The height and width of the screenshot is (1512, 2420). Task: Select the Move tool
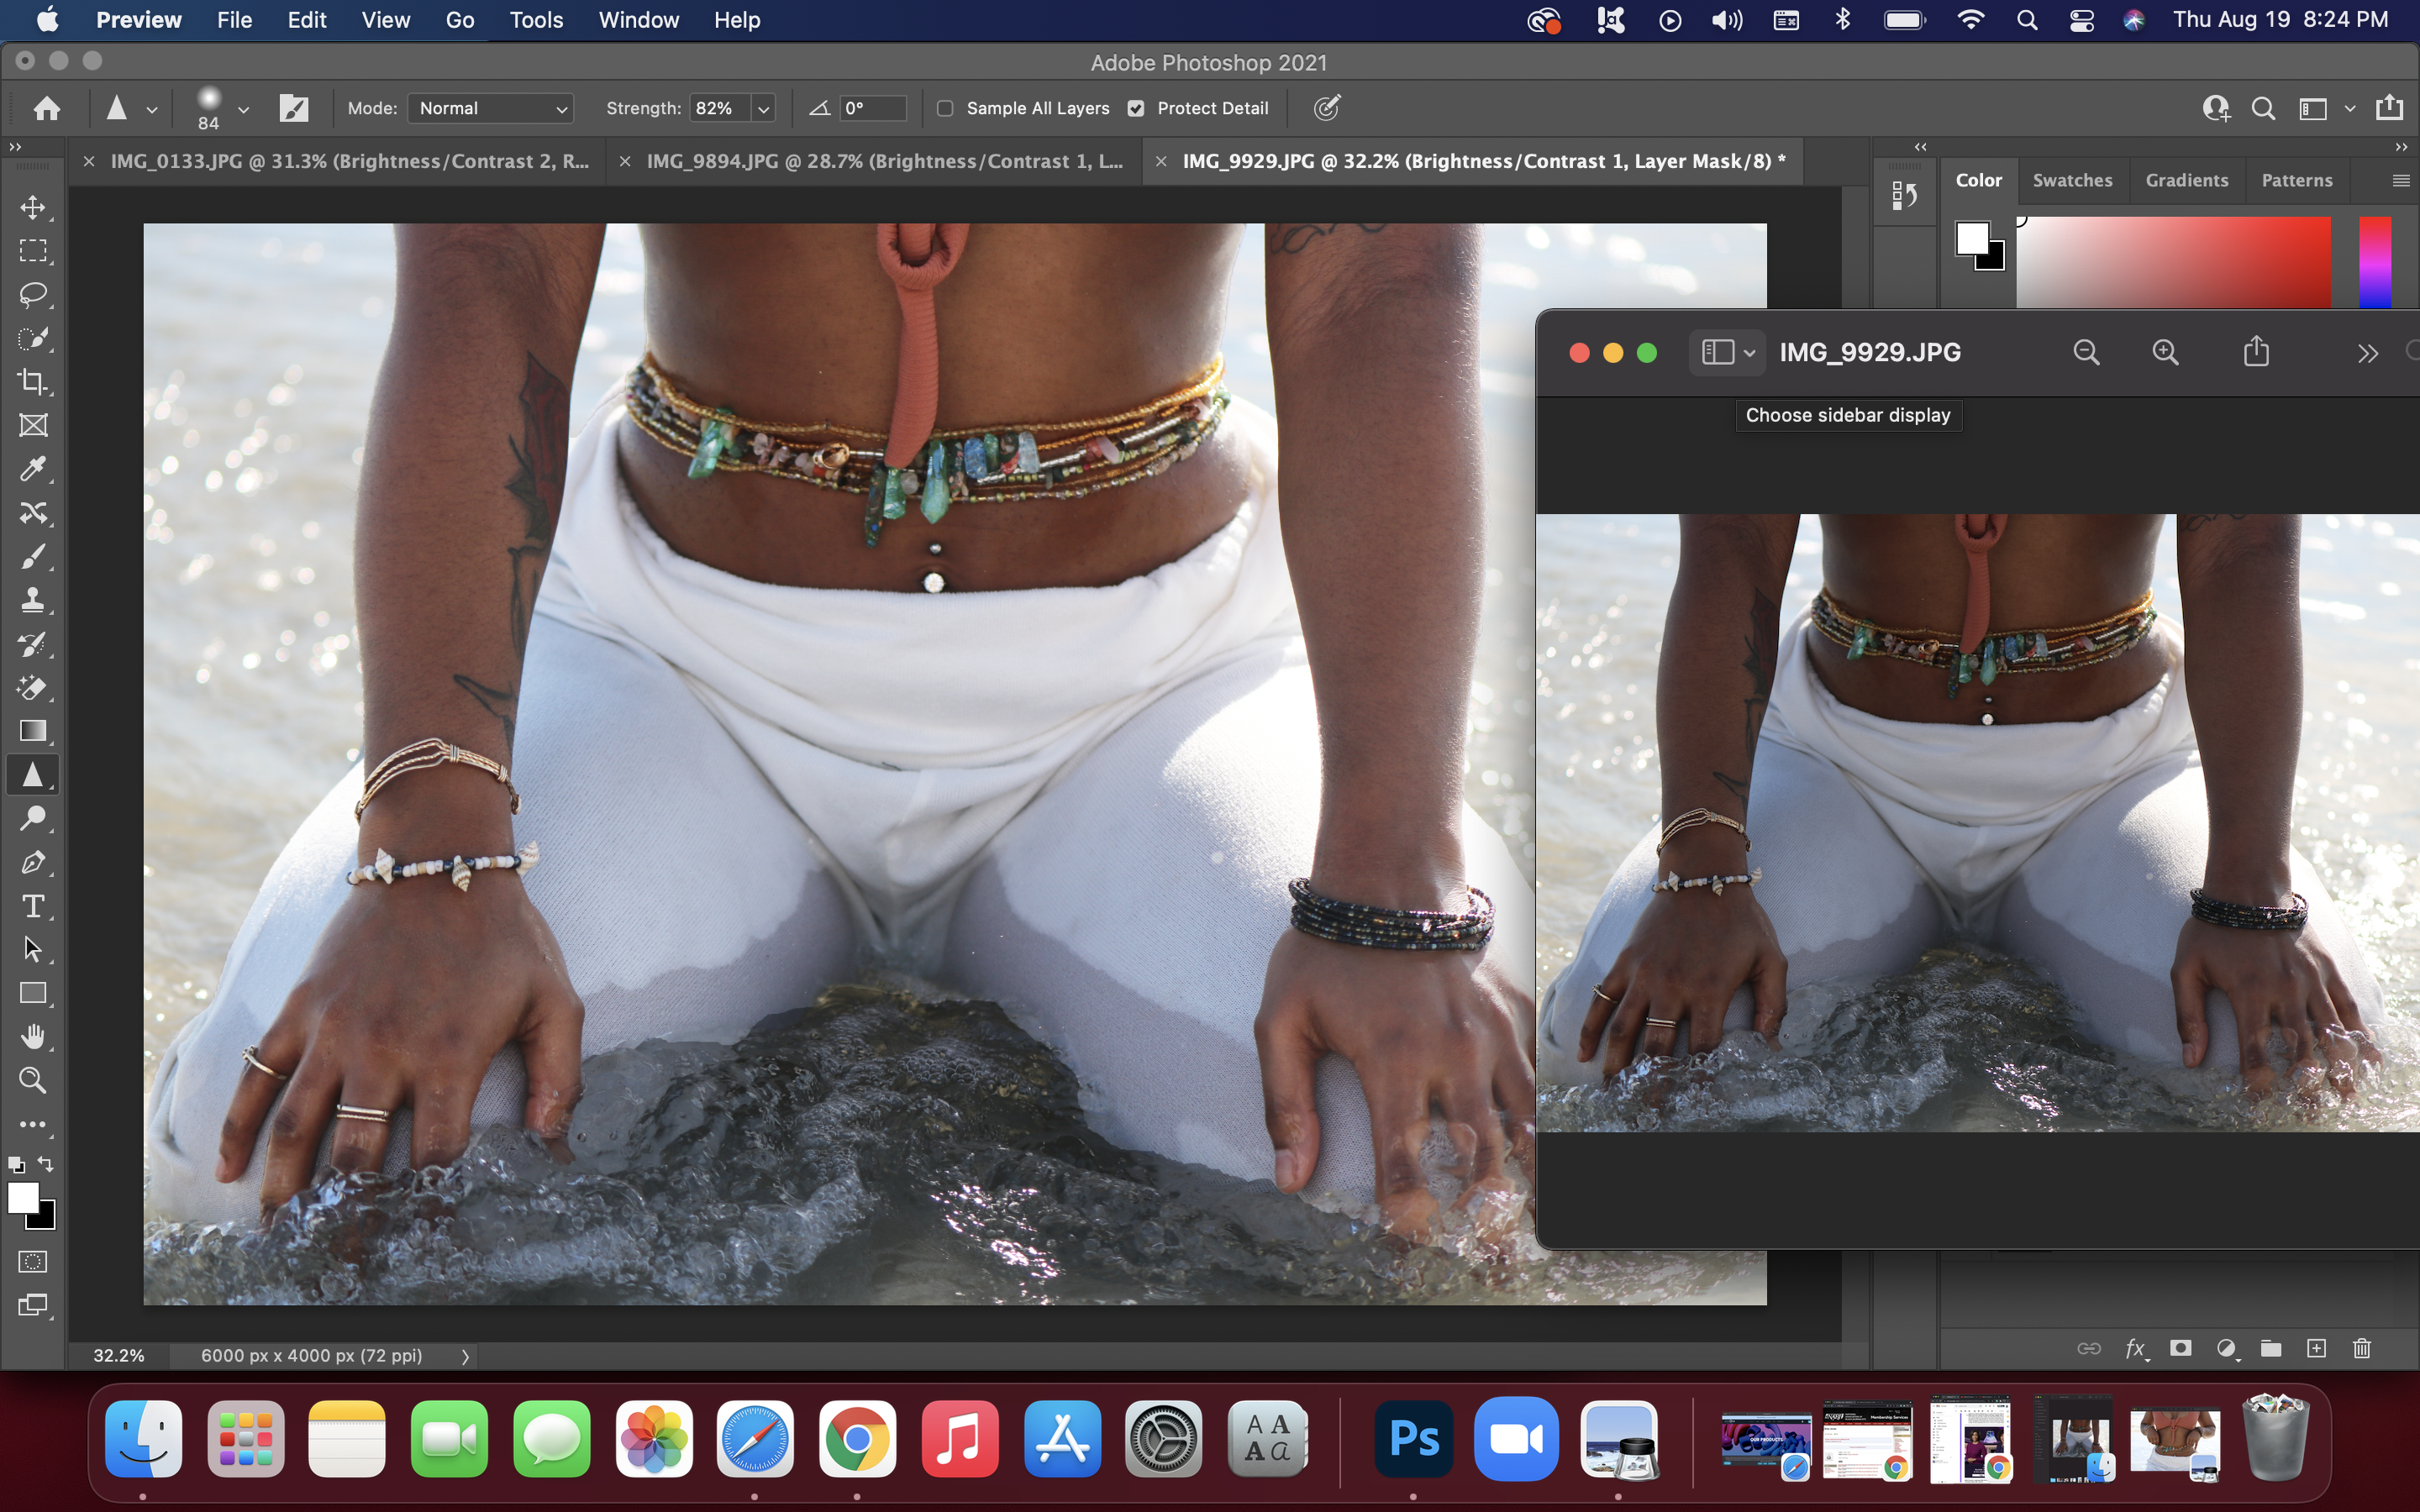(x=33, y=207)
